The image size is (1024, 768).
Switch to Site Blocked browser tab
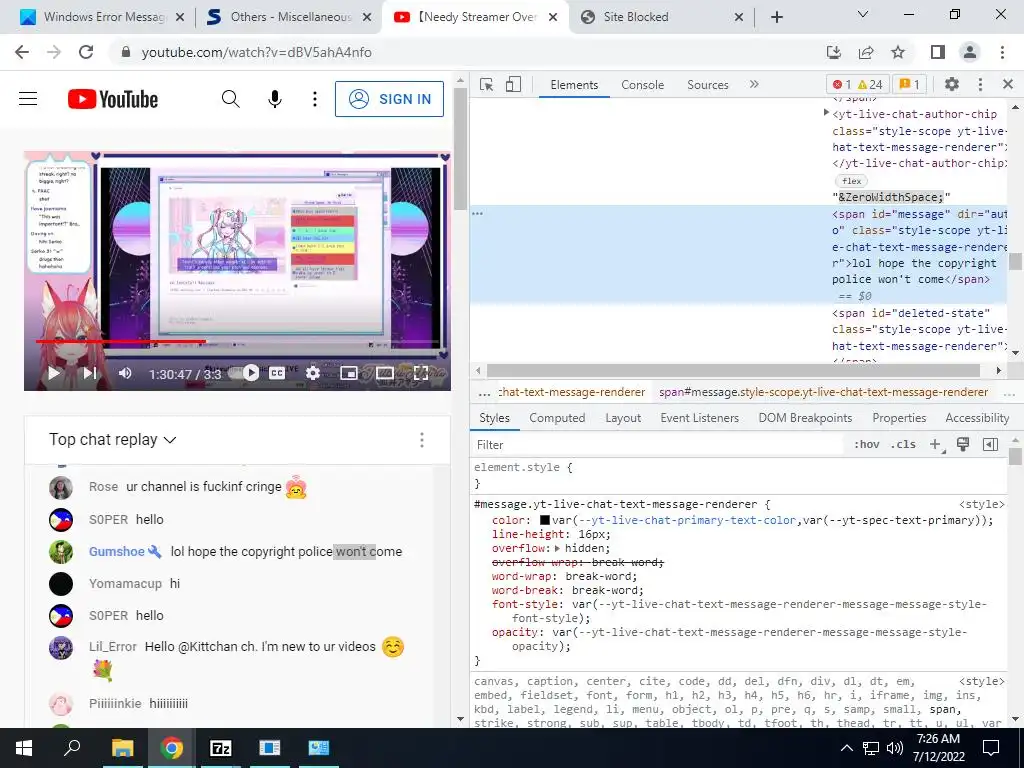coord(662,17)
